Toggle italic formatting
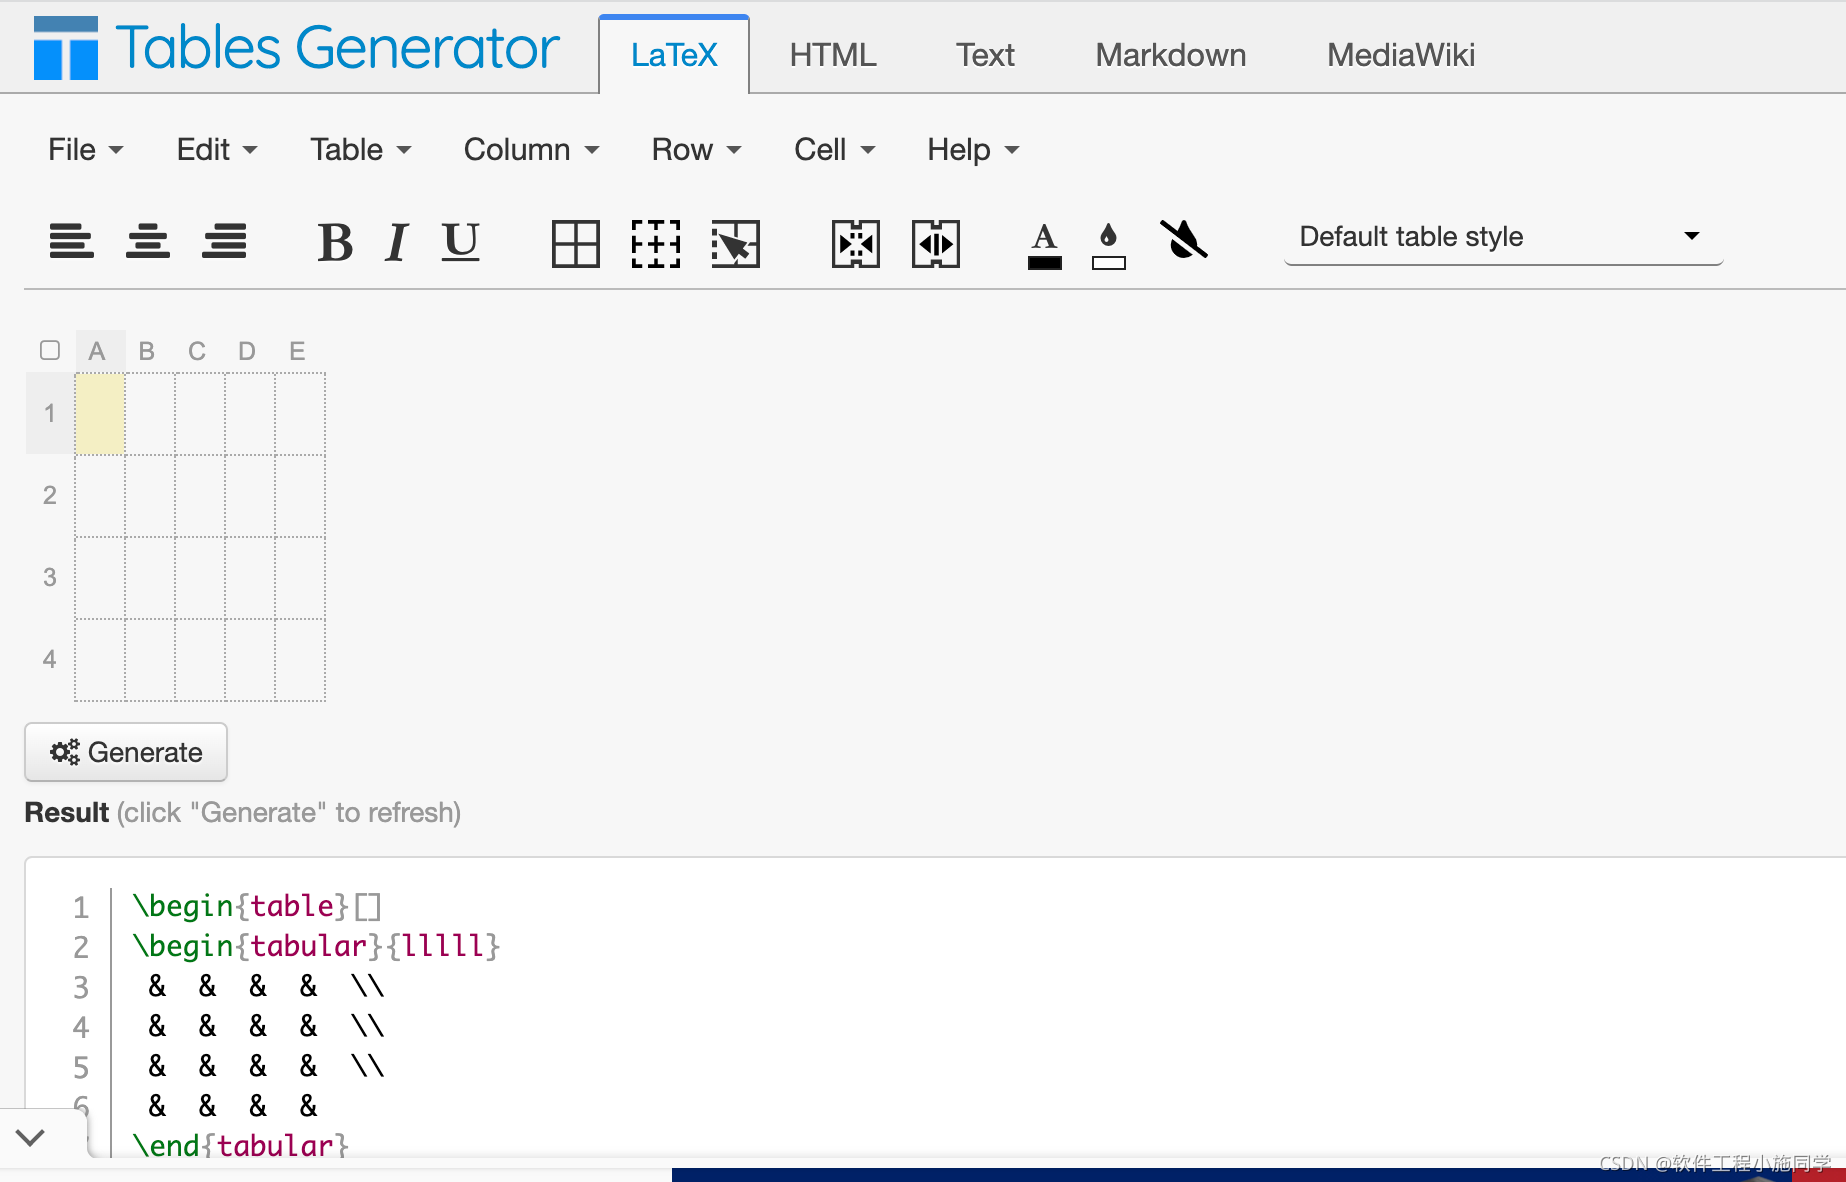1846x1182 pixels. pyautogui.click(x=397, y=242)
